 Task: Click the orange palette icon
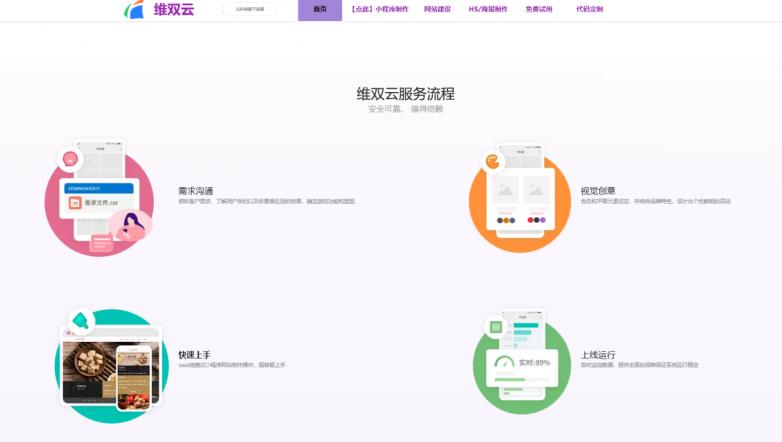pos(492,162)
